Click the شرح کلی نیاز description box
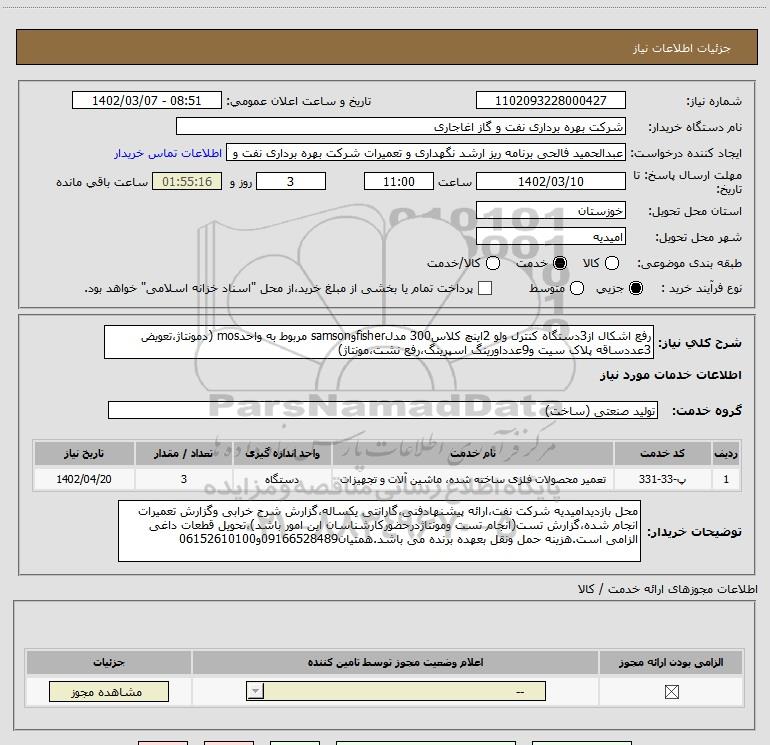Screen dimensions: 770x745 click(x=379, y=342)
